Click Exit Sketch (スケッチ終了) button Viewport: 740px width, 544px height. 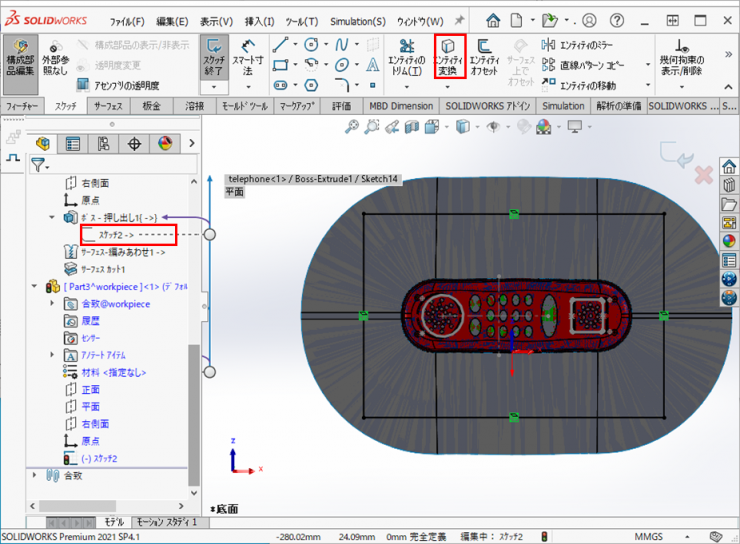click(214, 56)
